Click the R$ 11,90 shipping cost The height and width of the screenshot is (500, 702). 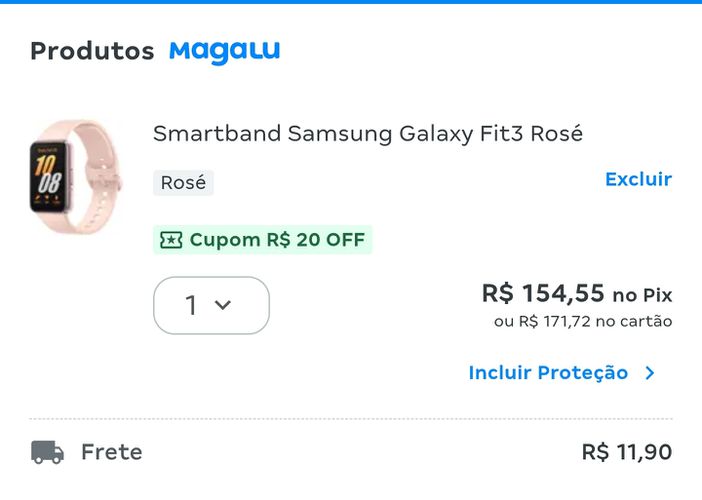[x=627, y=452]
